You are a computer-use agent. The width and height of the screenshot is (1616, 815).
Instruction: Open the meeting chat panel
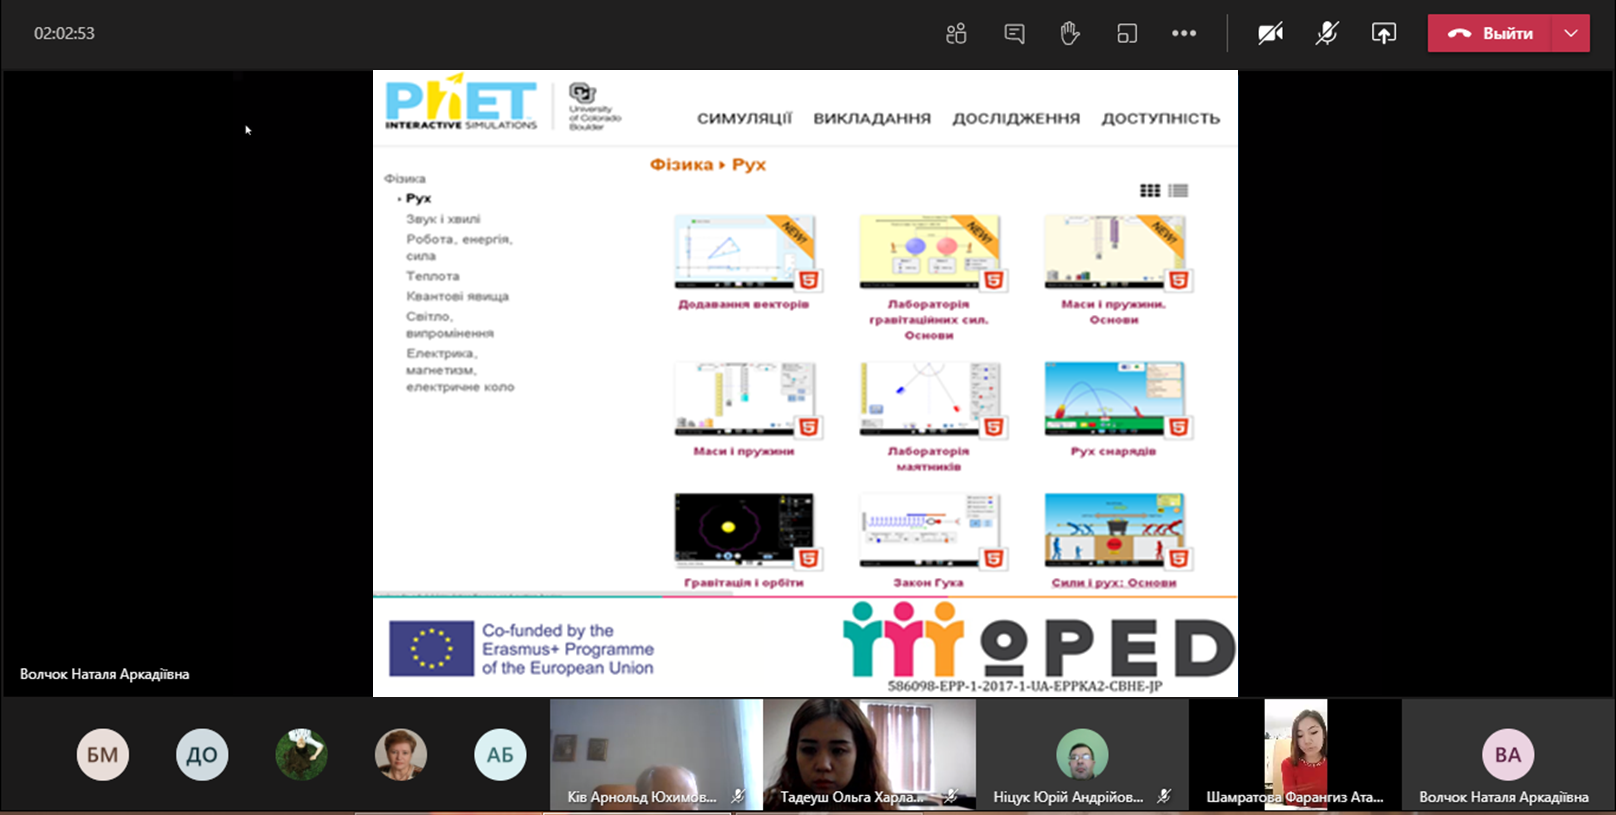1014,33
